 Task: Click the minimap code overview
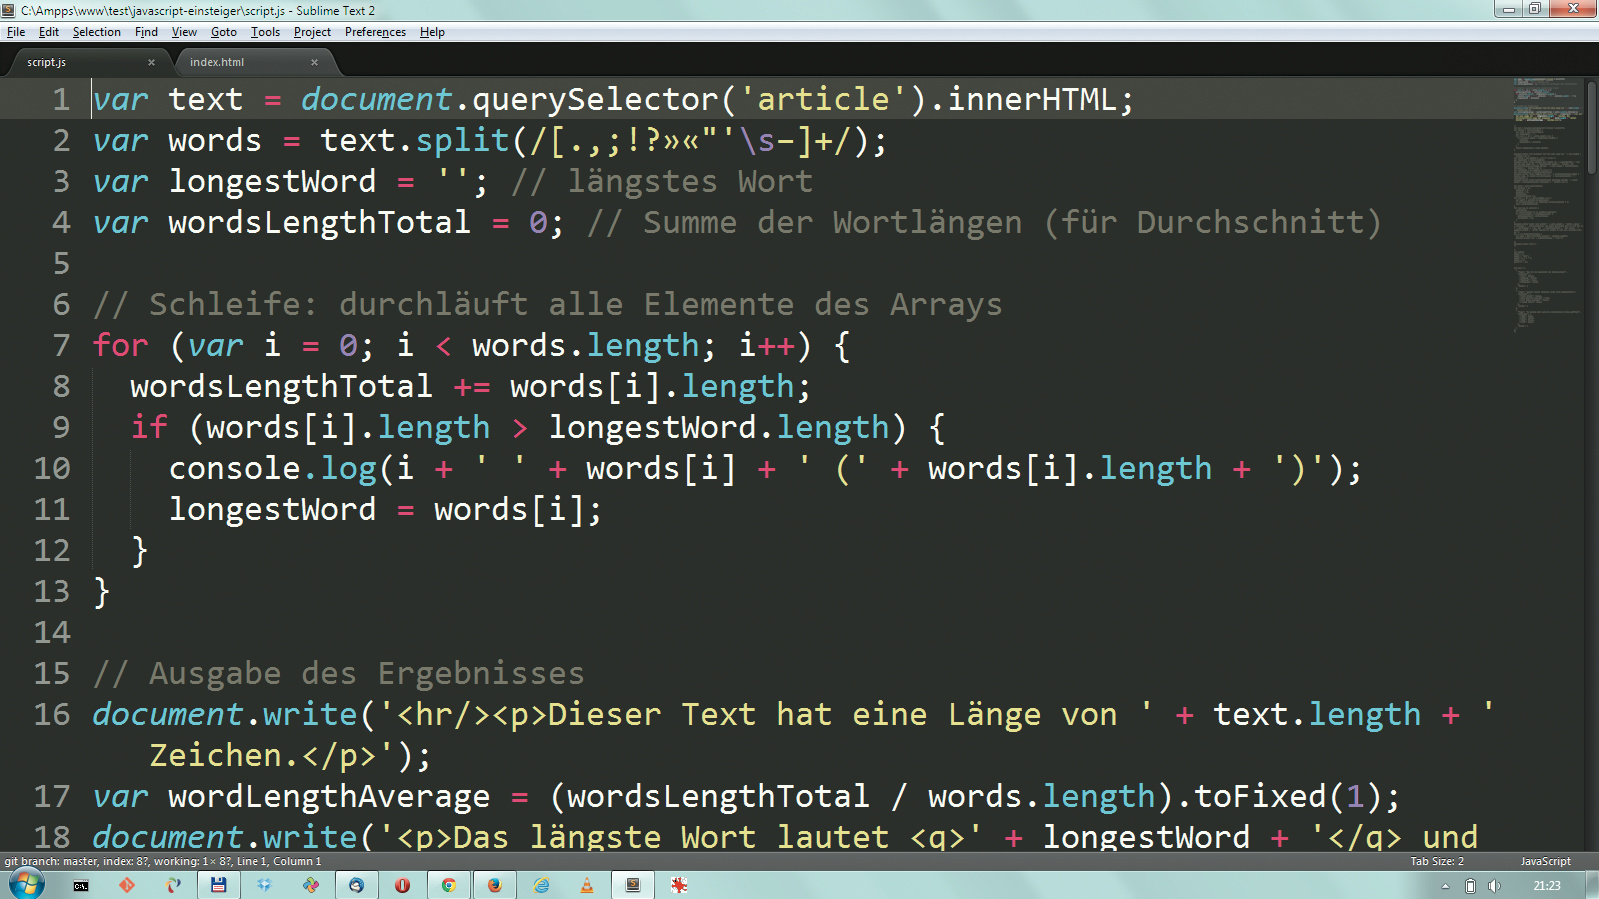pos(1546,205)
